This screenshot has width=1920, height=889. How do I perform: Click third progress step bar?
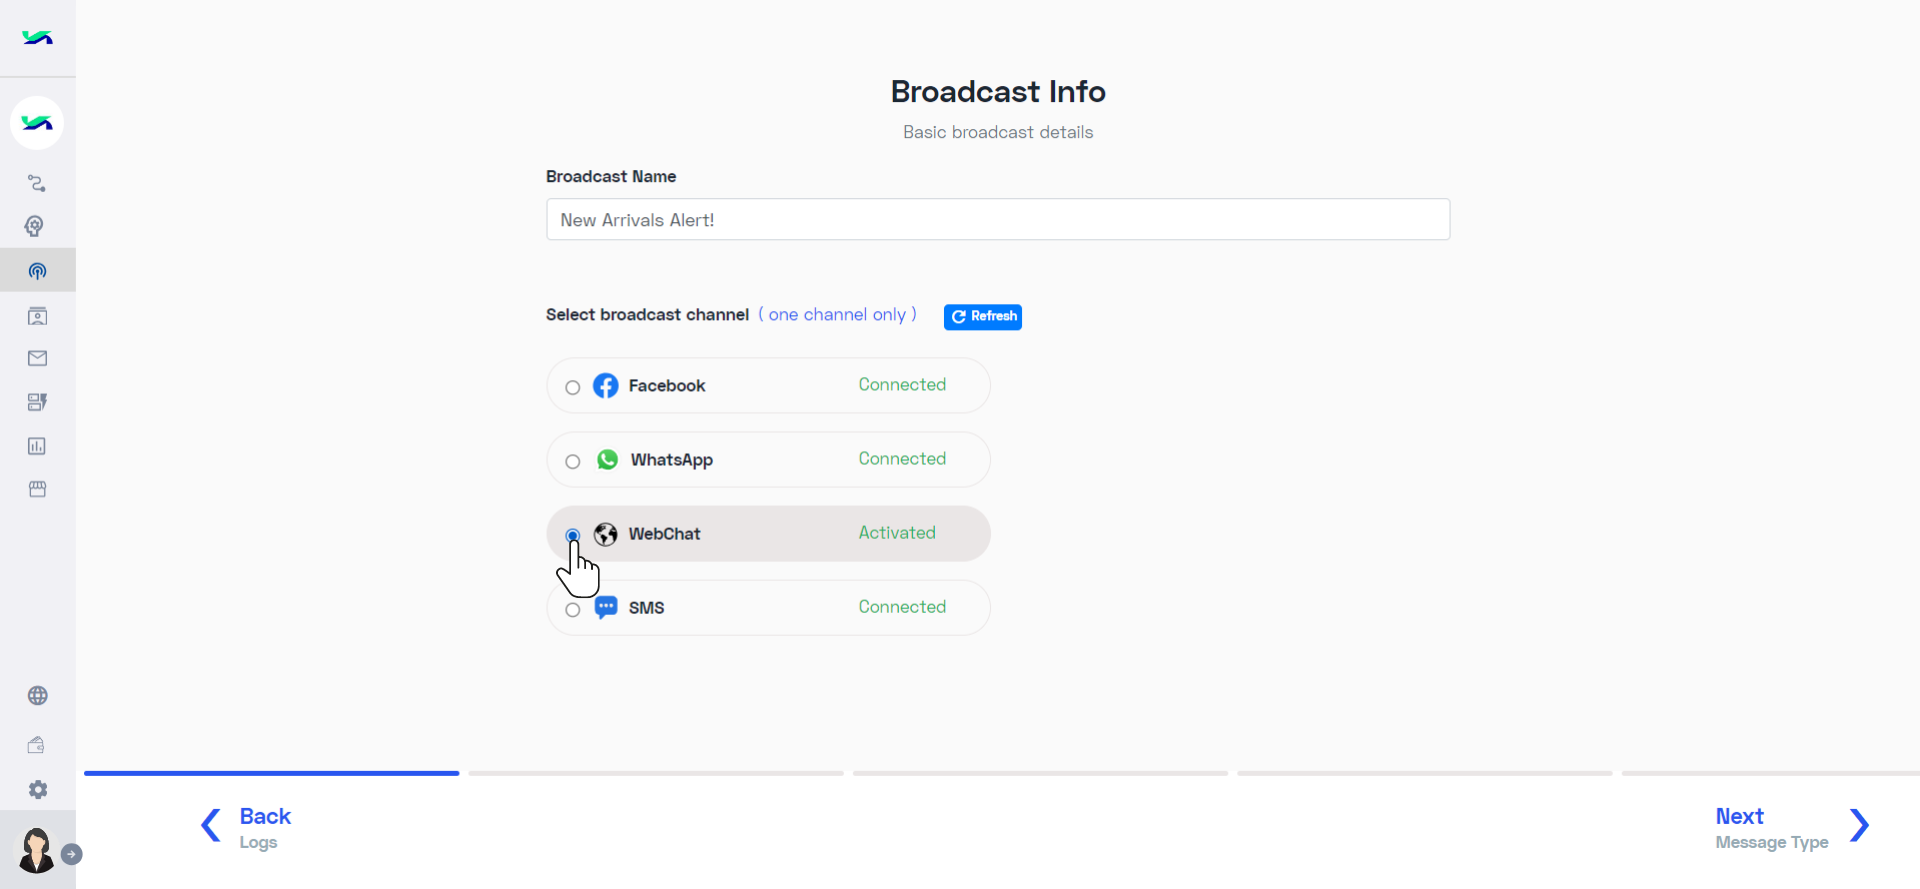(1040, 773)
